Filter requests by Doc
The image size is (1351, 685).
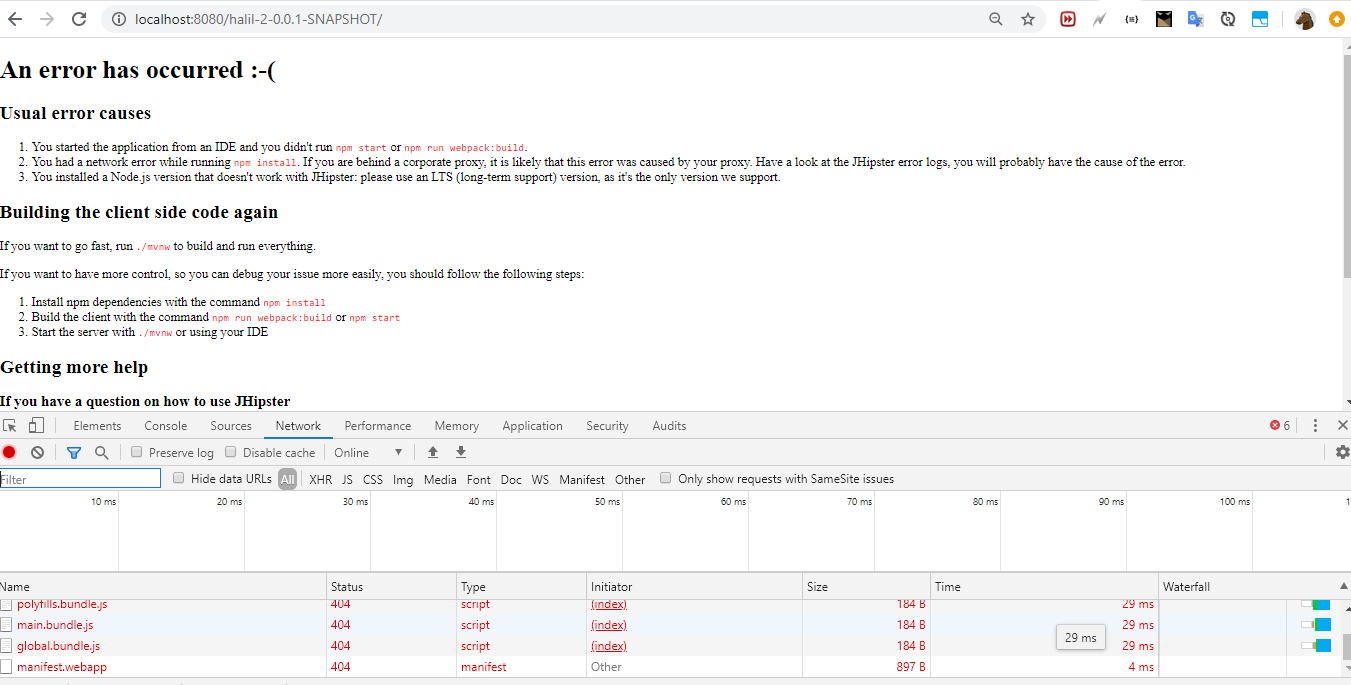pos(511,479)
